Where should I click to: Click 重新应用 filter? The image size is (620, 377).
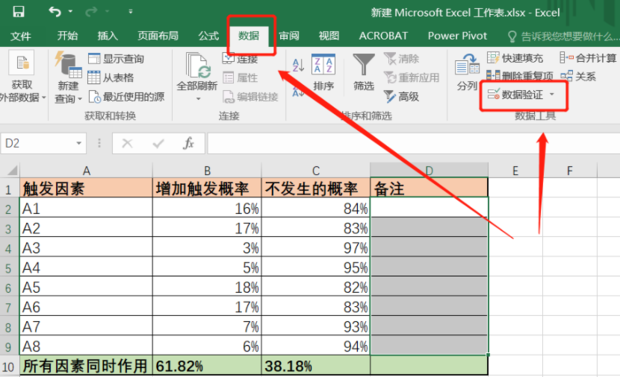tap(412, 78)
